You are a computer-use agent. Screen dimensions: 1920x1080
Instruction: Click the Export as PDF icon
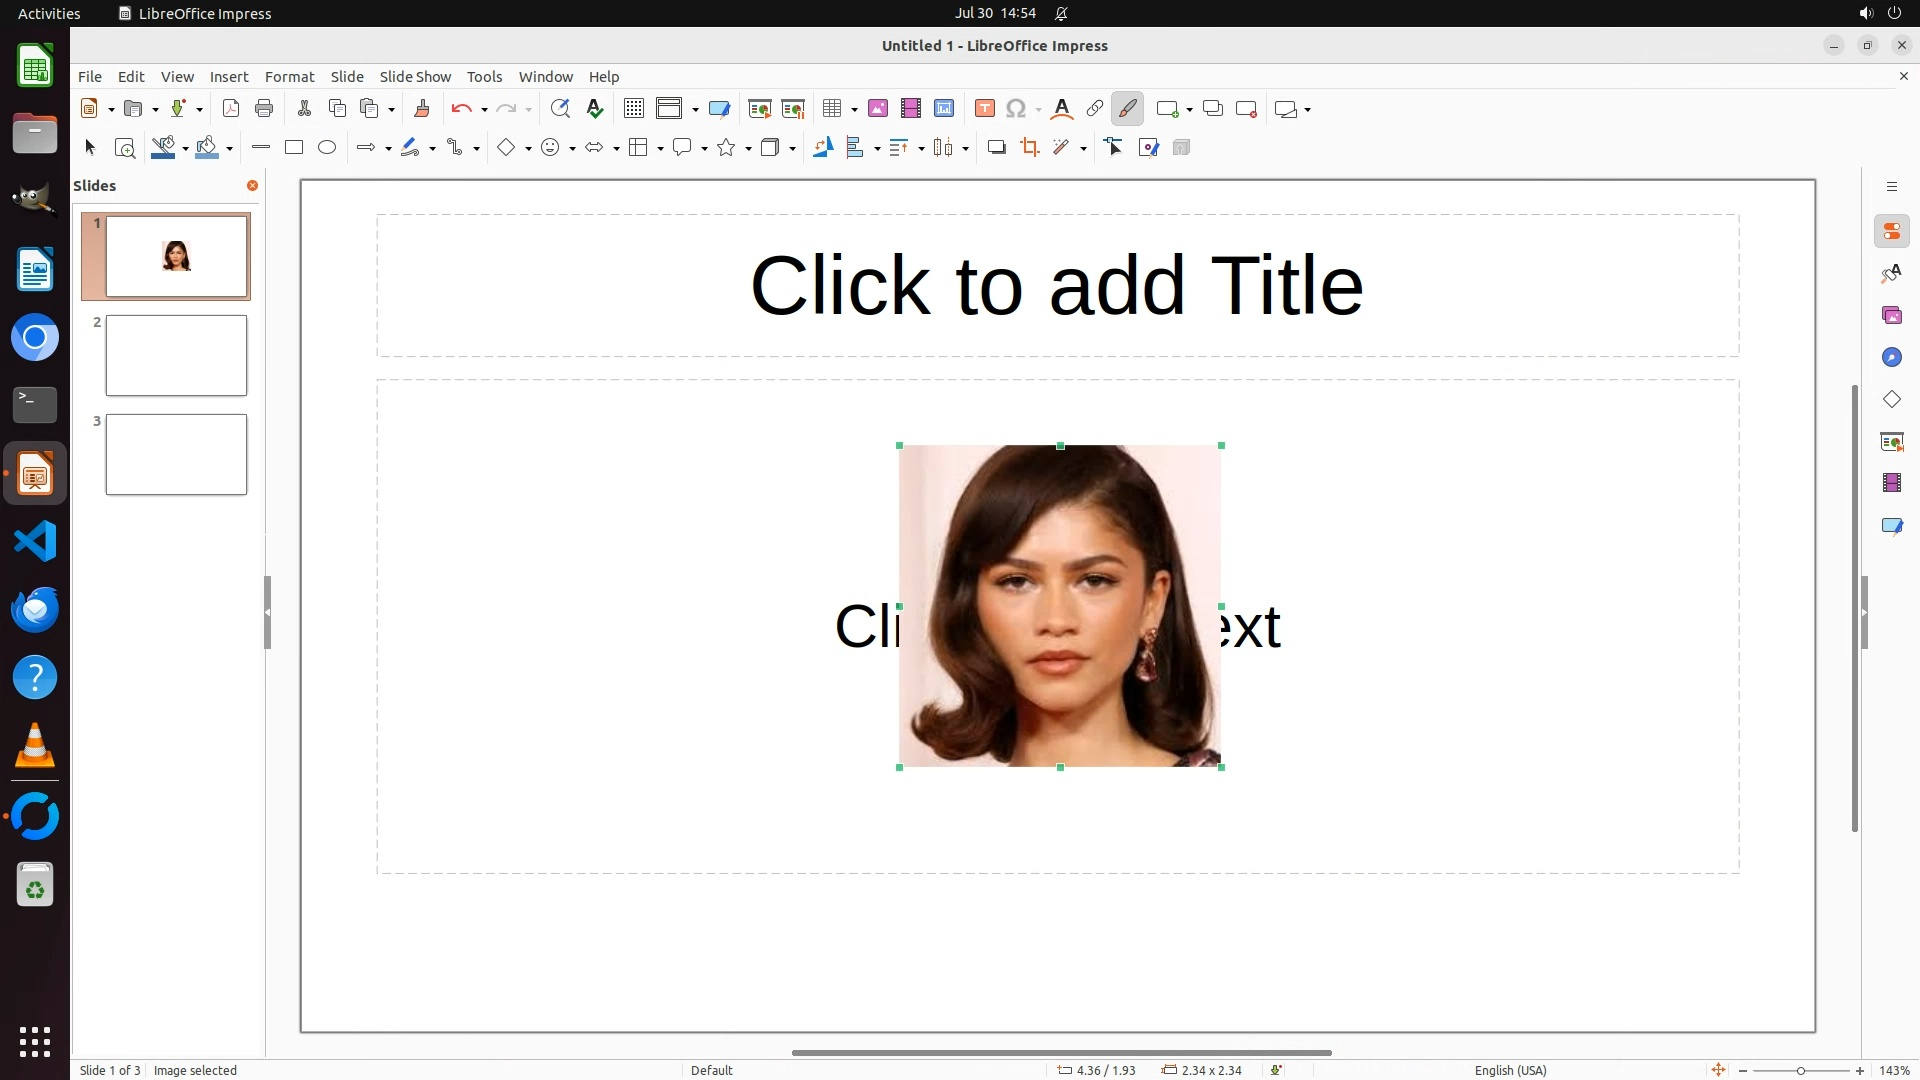[231, 109]
